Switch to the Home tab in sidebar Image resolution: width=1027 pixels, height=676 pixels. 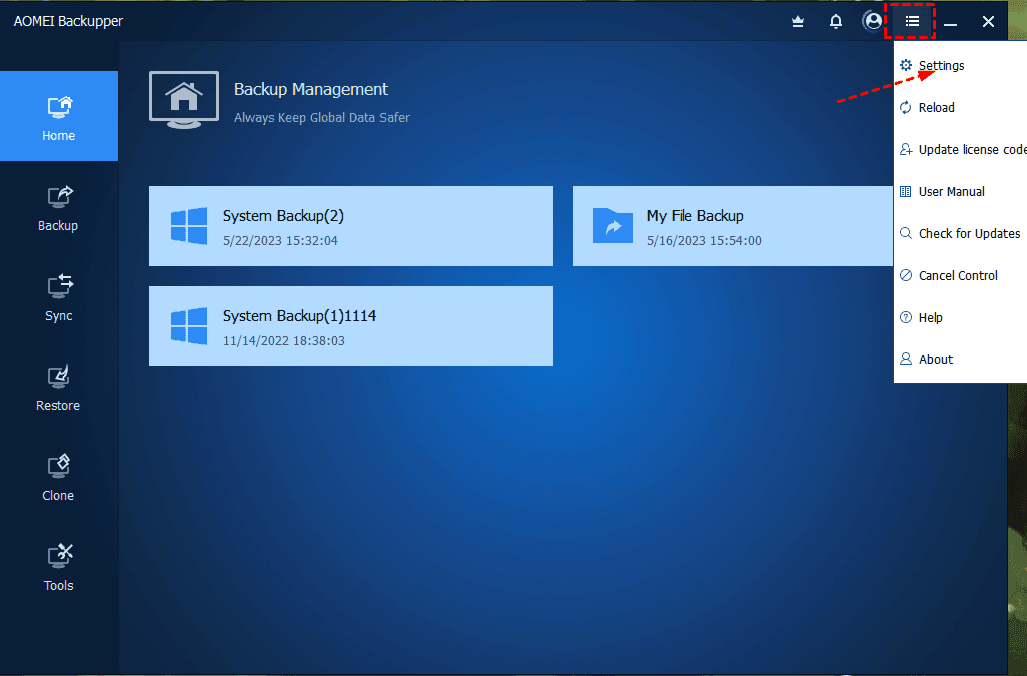pyautogui.click(x=58, y=118)
